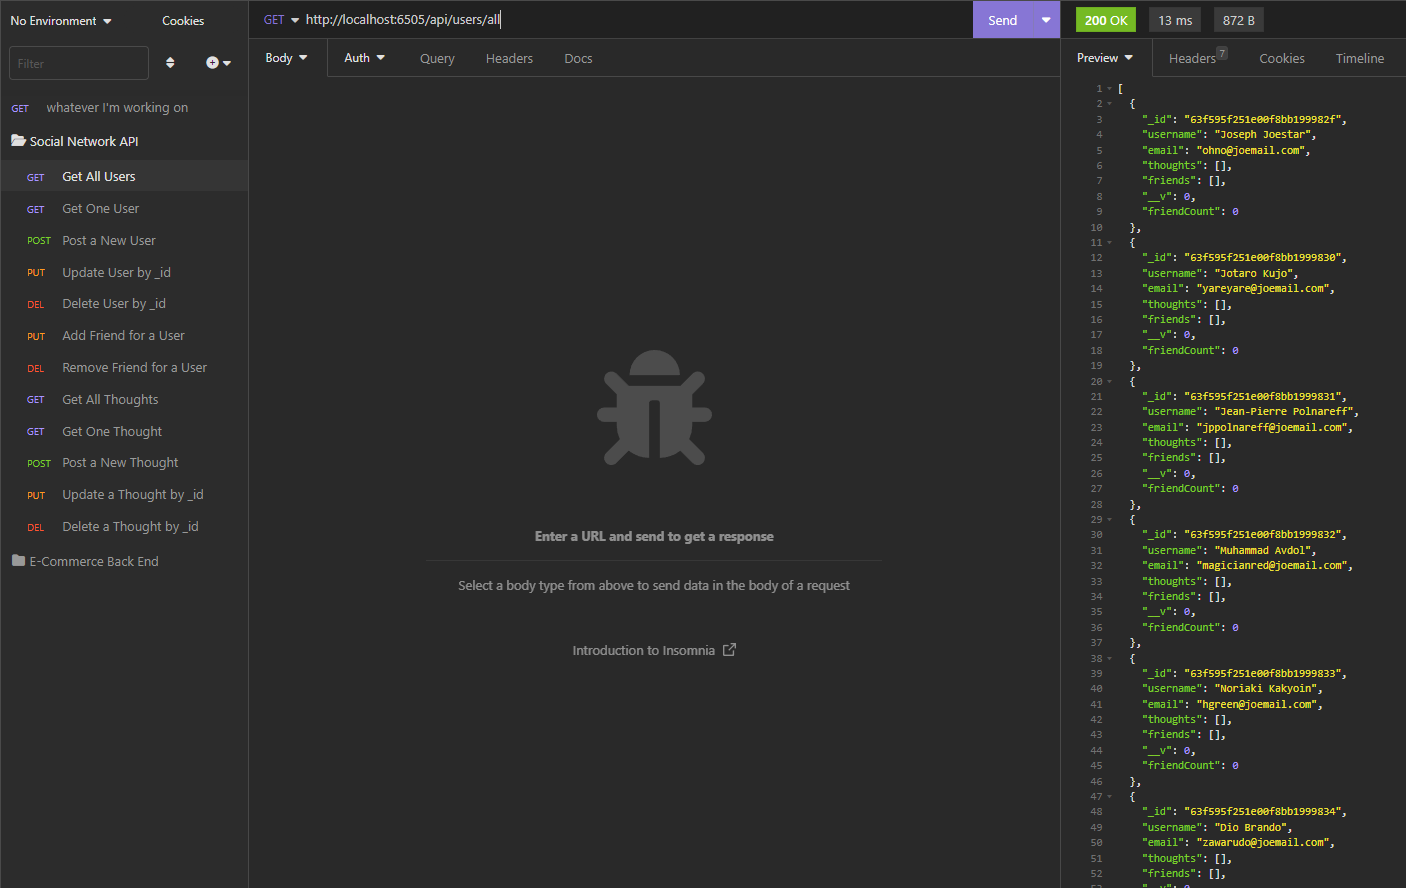Open the Social Network API folder icon
Image resolution: width=1406 pixels, height=888 pixels.
coord(18,141)
